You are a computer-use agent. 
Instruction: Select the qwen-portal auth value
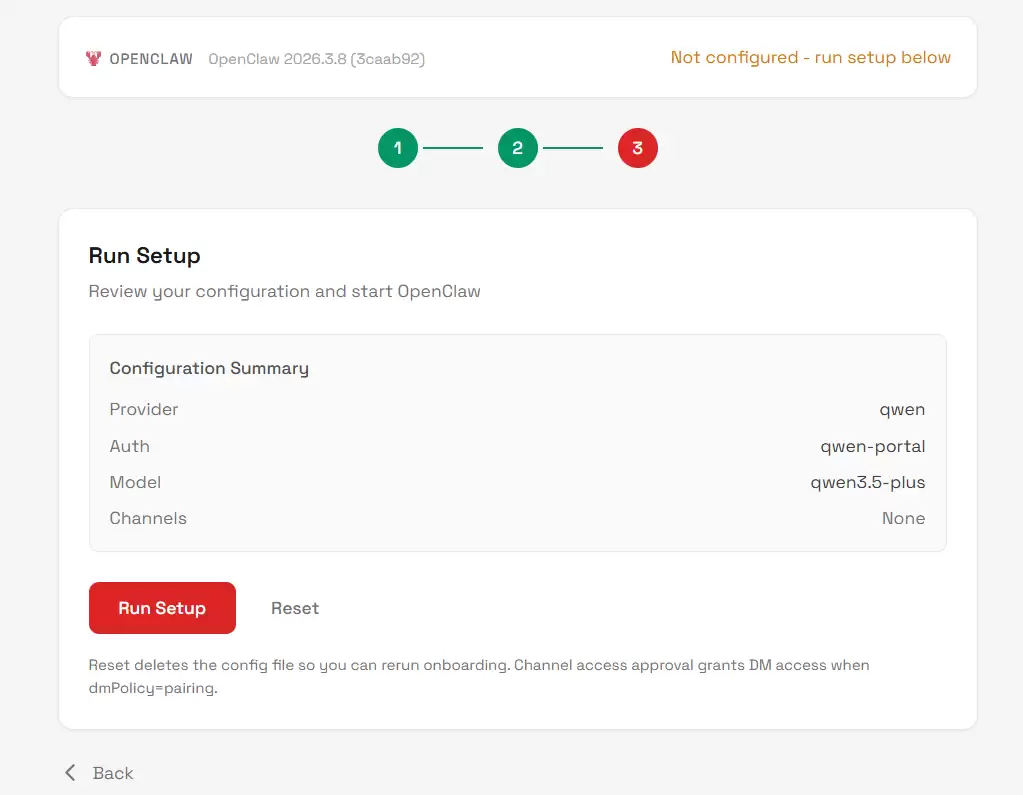click(x=872, y=446)
